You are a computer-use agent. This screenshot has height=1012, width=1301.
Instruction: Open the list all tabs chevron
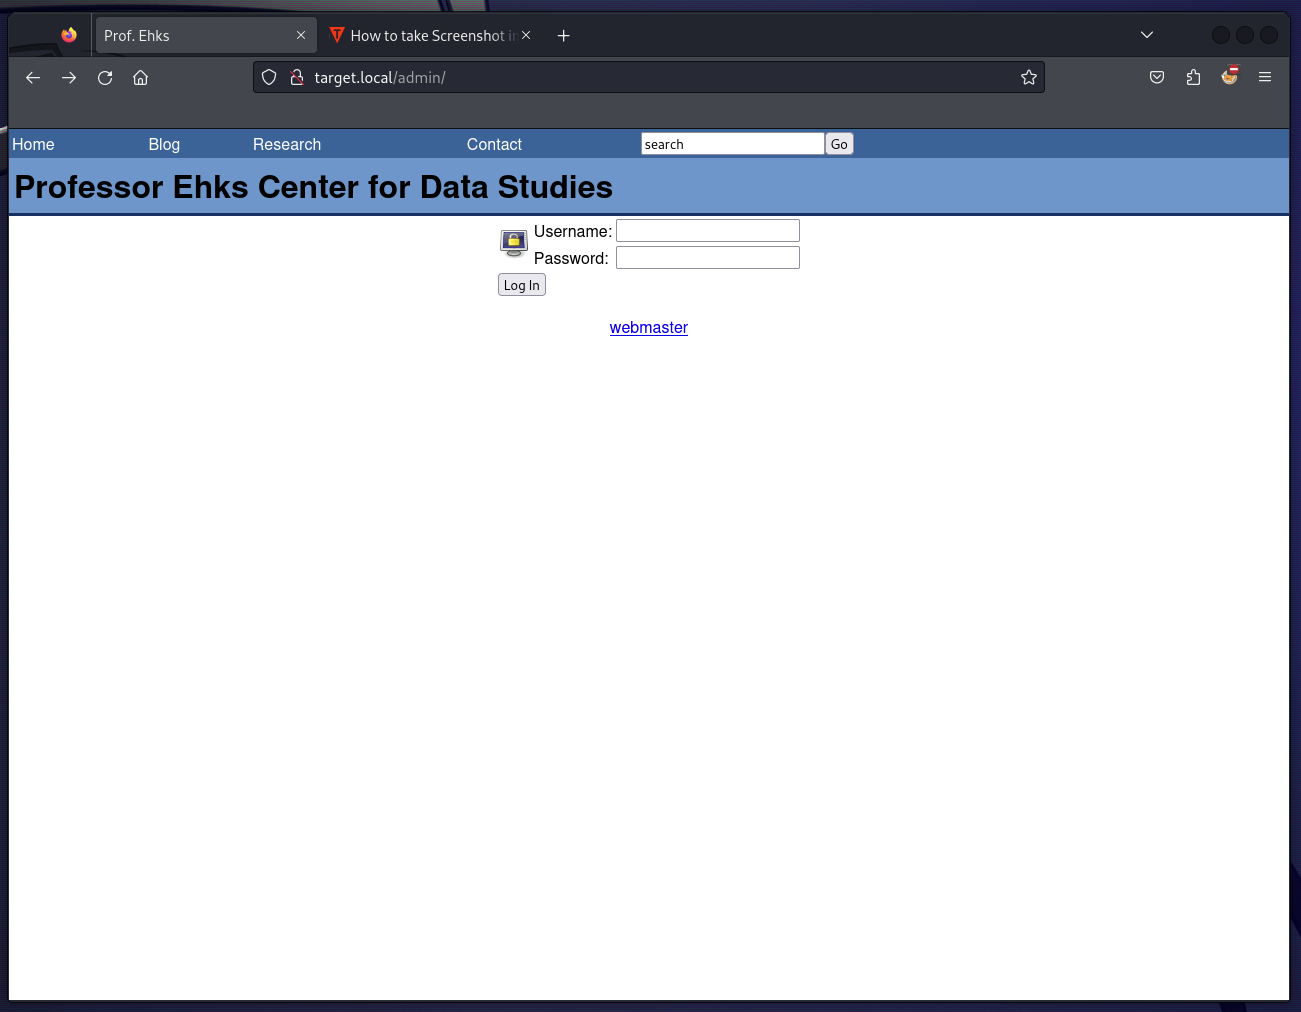(x=1146, y=35)
